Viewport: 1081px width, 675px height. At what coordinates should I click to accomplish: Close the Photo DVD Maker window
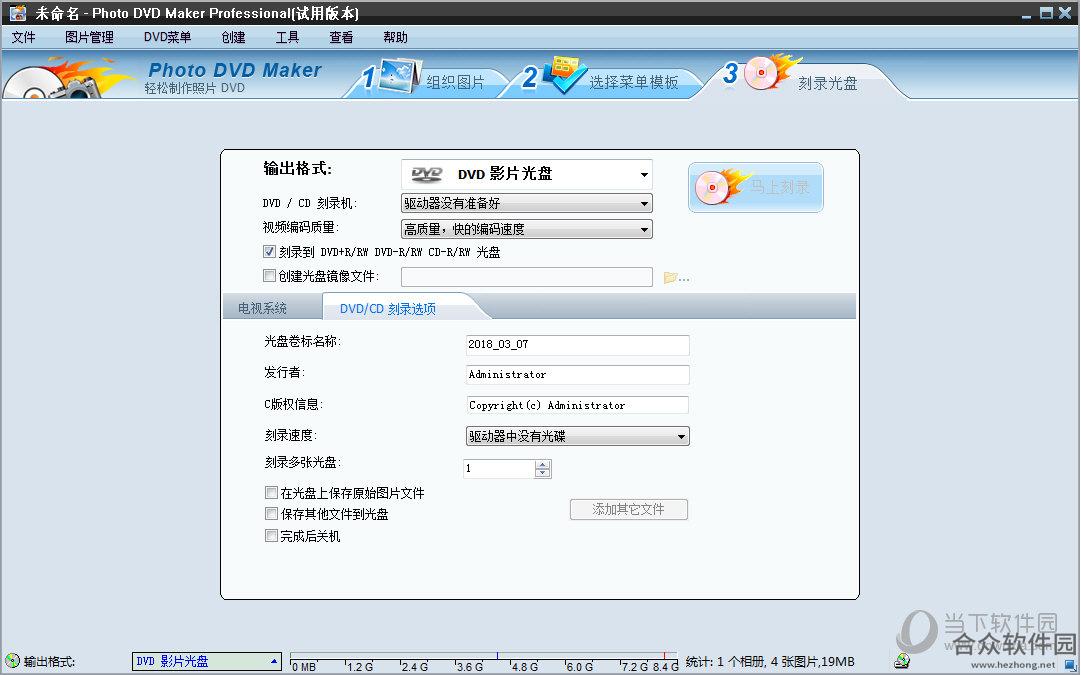pos(1066,12)
